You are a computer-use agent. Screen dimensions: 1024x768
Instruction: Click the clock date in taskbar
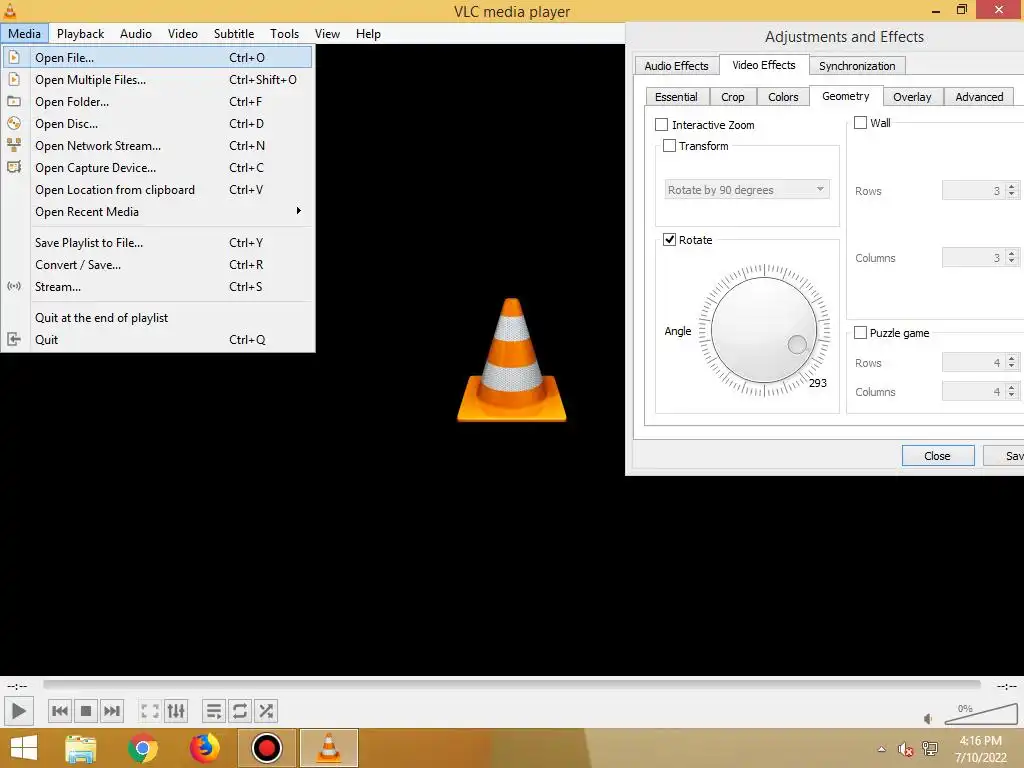[x=980, y=749]
